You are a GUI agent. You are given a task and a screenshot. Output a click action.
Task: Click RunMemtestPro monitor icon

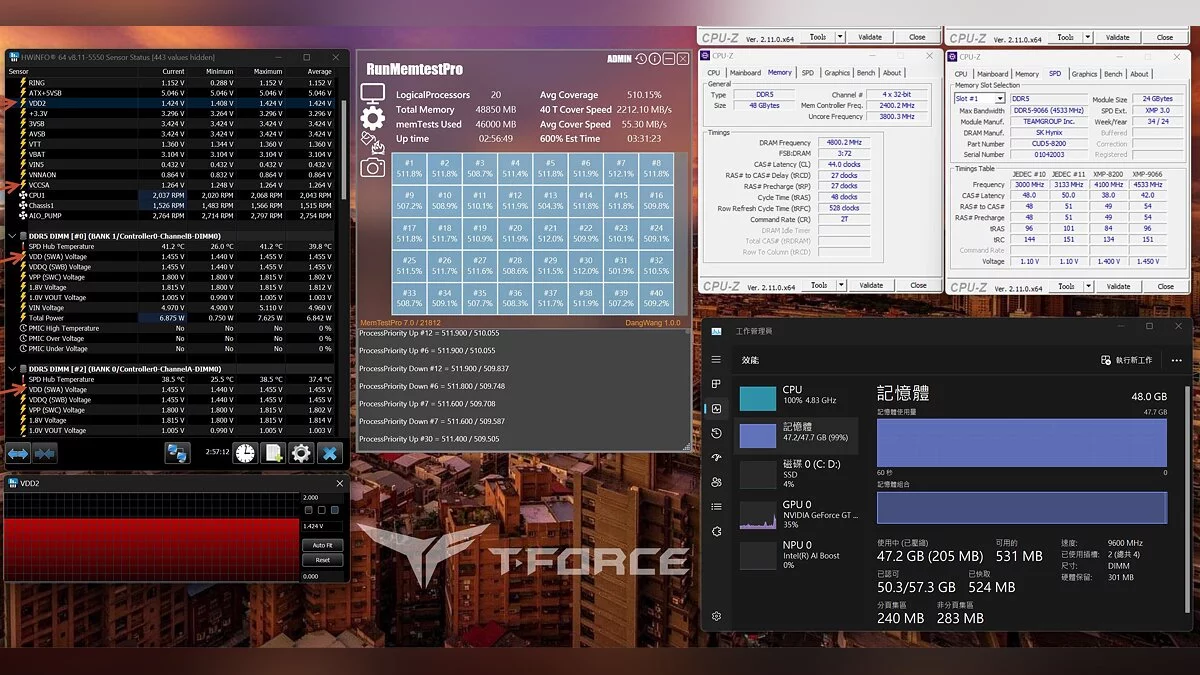[x=373, y=95]
